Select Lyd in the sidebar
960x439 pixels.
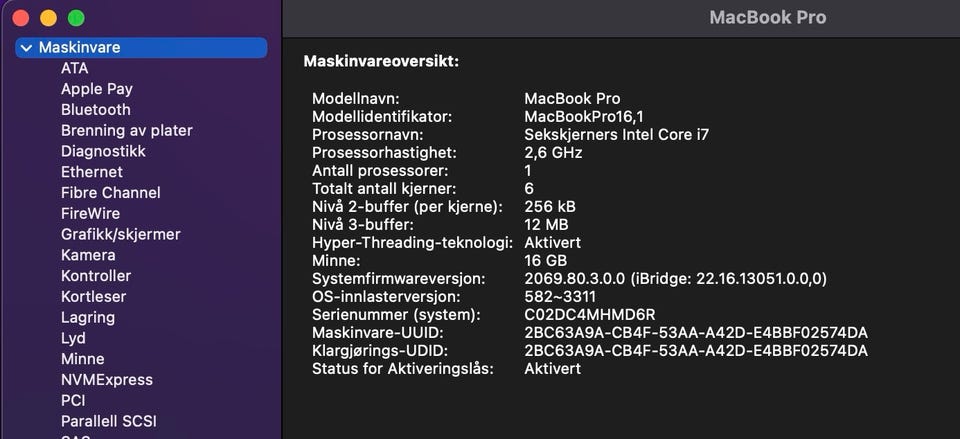pos(73,338)
